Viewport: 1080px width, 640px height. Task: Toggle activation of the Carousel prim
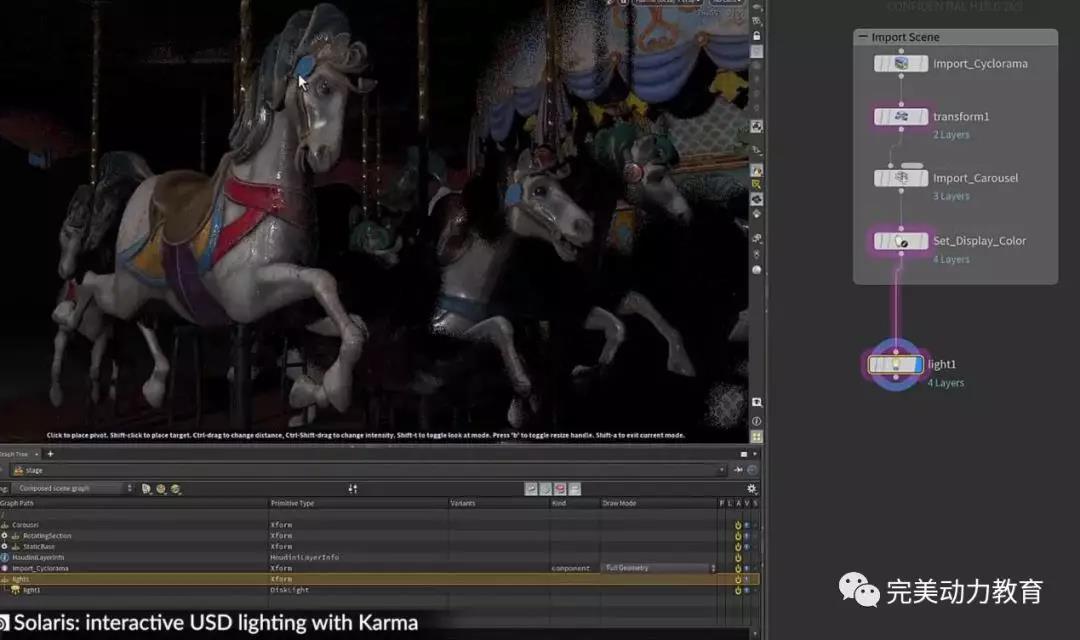738,525
